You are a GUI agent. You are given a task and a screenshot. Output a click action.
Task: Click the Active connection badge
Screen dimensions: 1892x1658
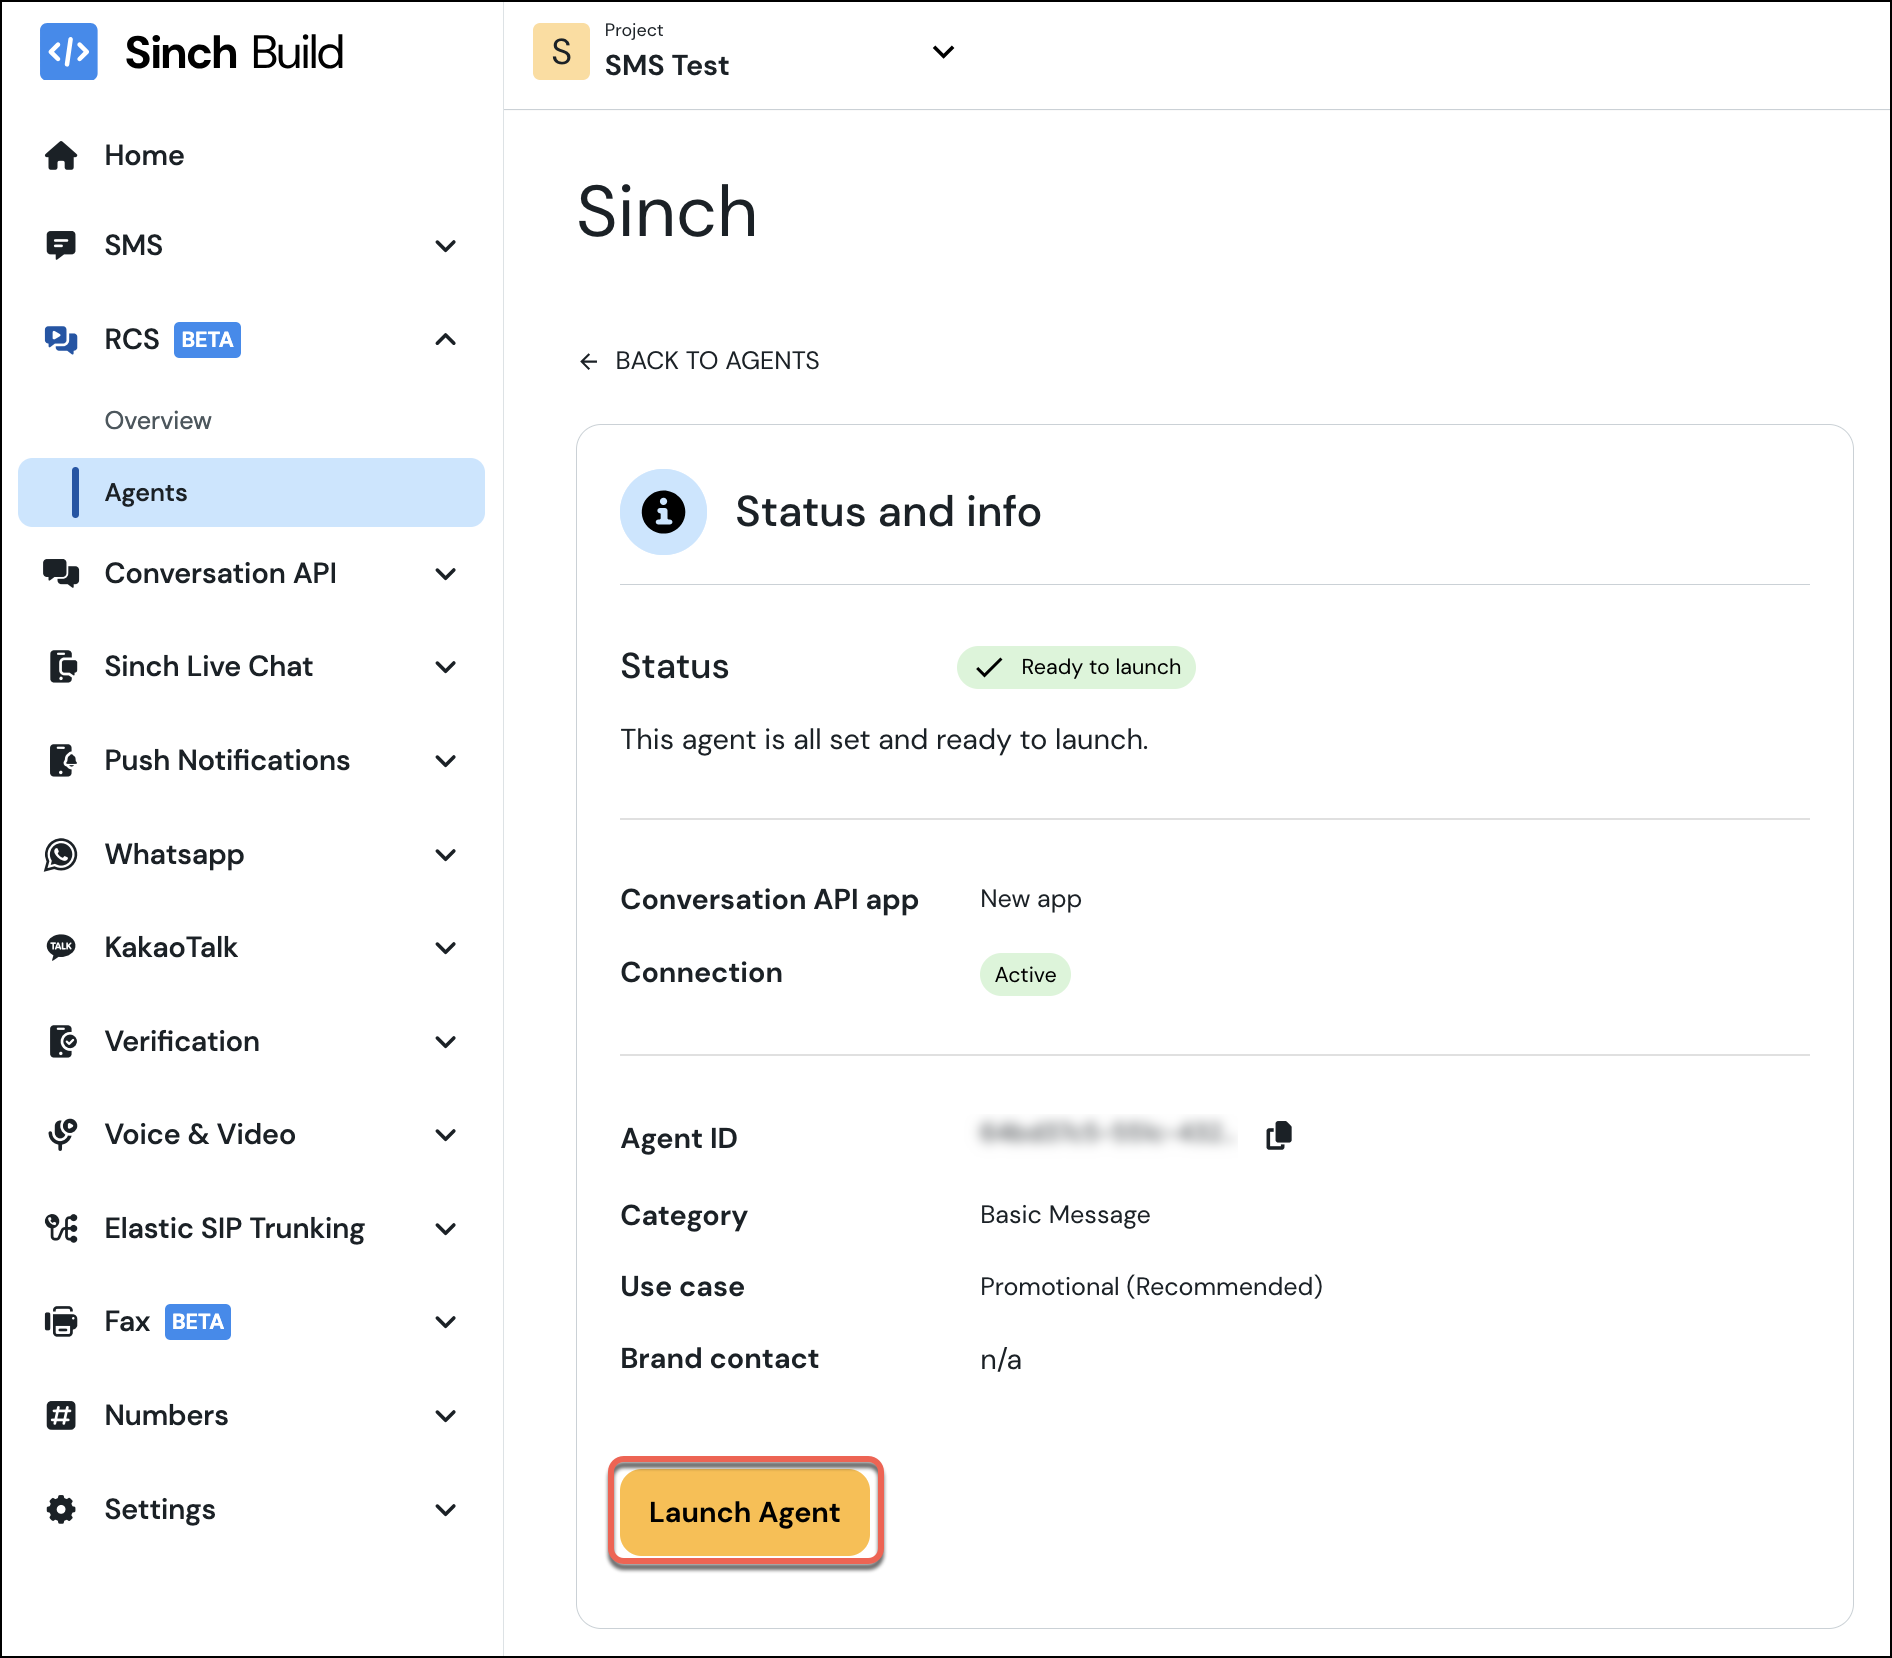coord(1024,974)
